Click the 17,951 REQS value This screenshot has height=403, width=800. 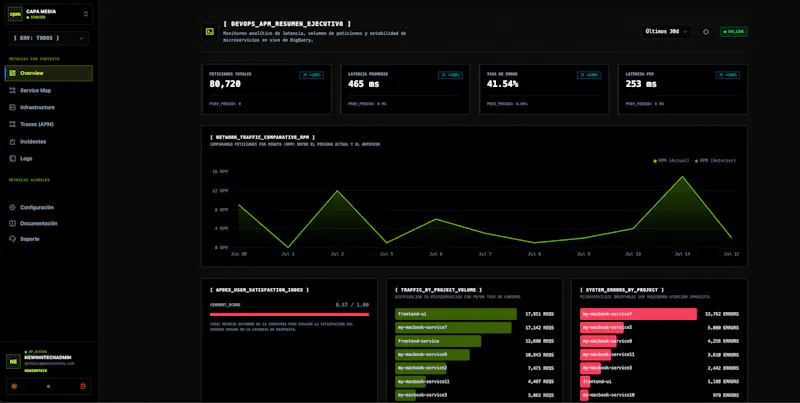(539, 314)
